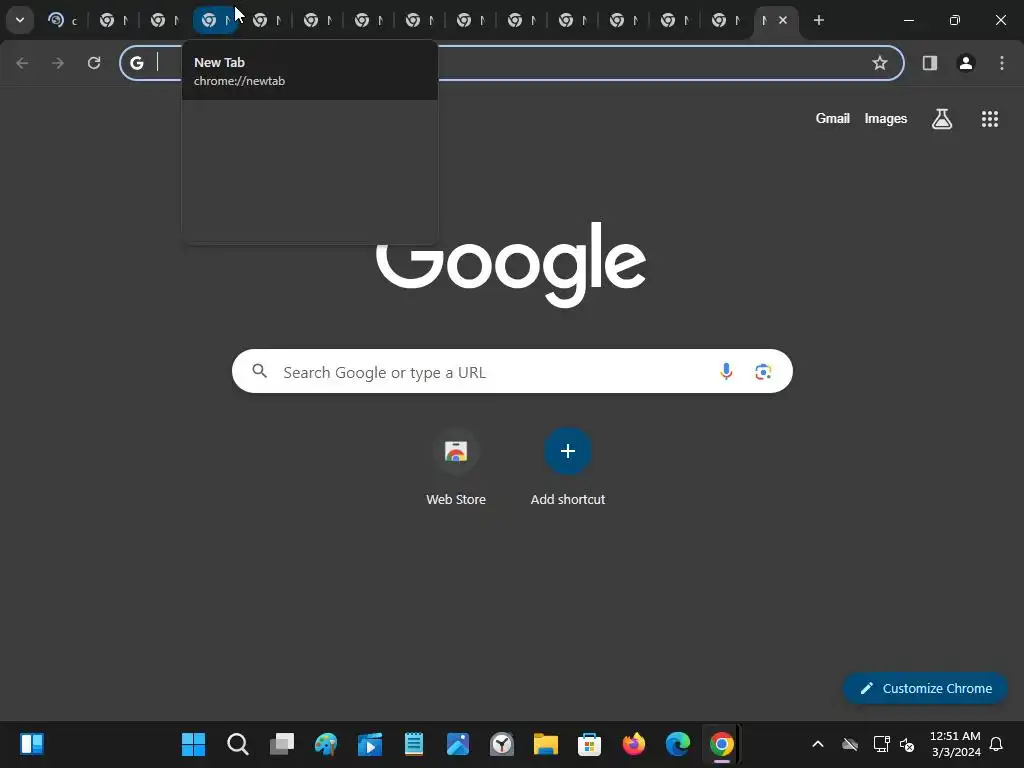Viewport: 1024px width, 768px height.
Task: Open the Gmail link
Action: pos(832,118)
